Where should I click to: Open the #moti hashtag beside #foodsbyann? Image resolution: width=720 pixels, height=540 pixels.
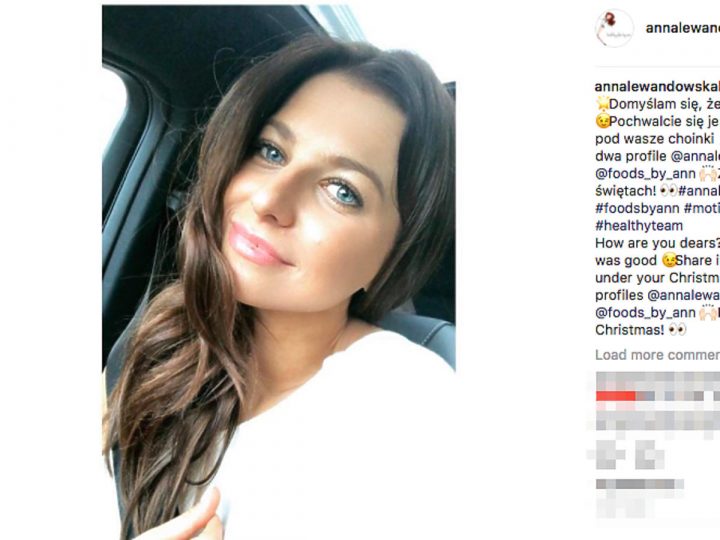(702, 208)
